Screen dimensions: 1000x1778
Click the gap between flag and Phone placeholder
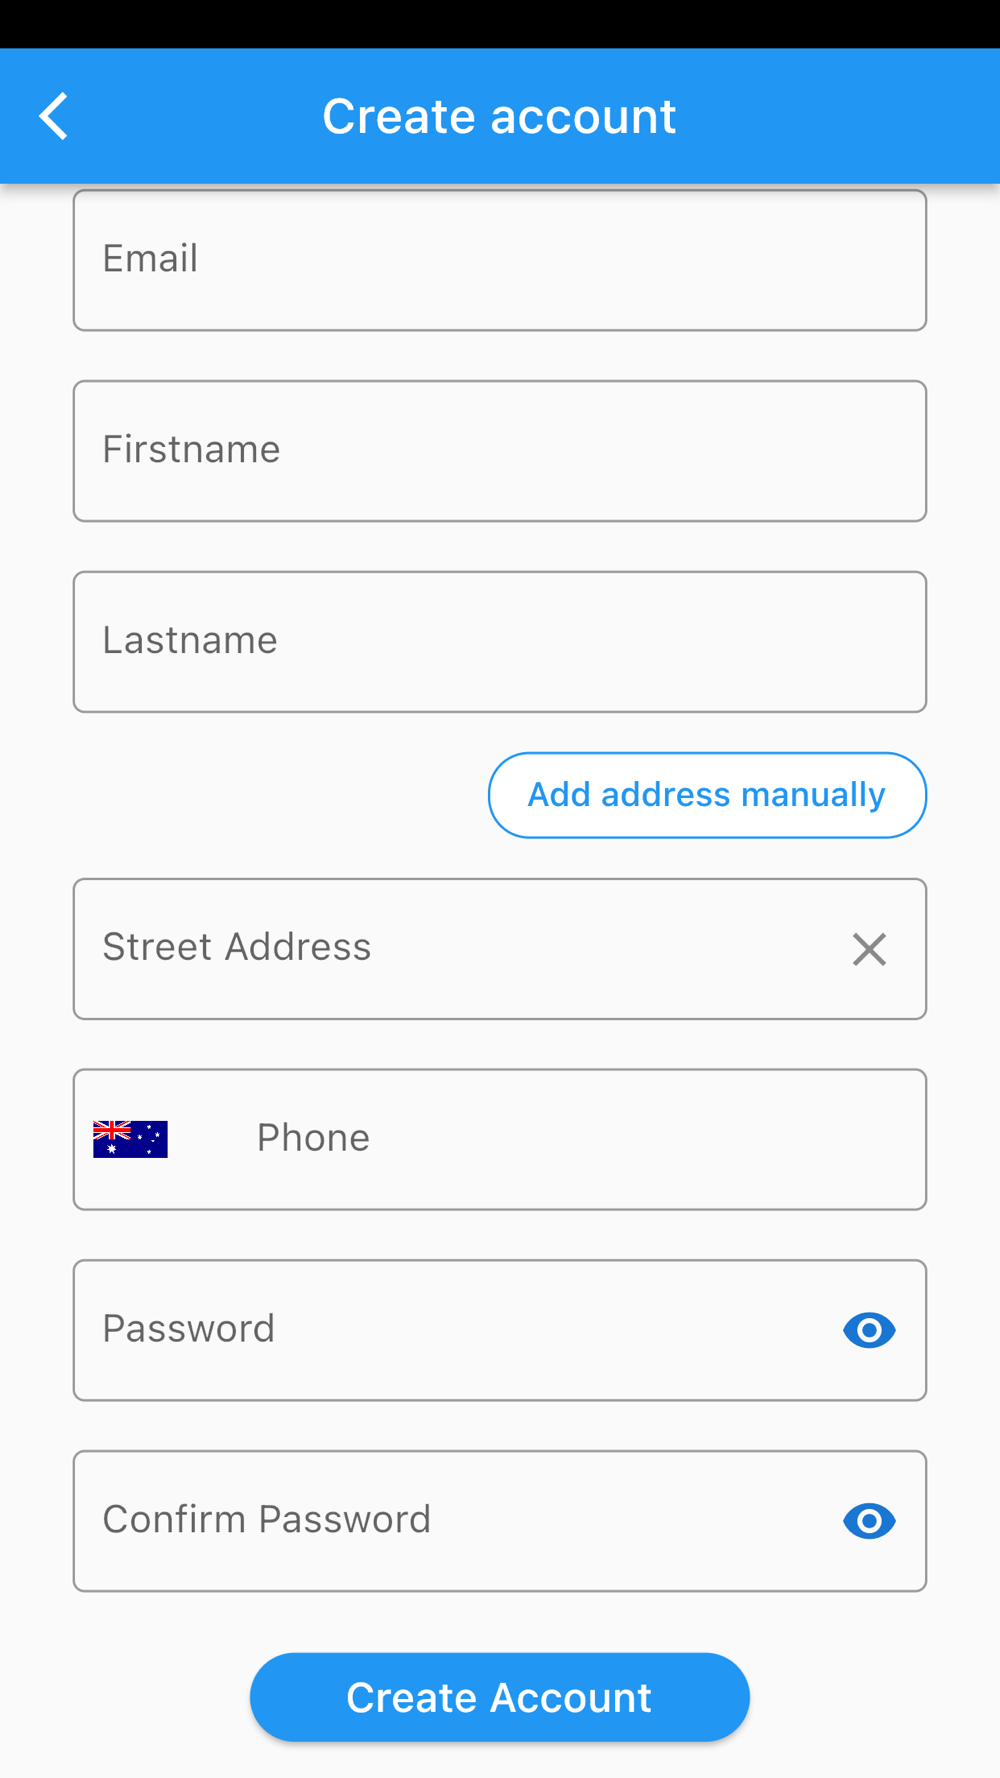coord(212,1139)
